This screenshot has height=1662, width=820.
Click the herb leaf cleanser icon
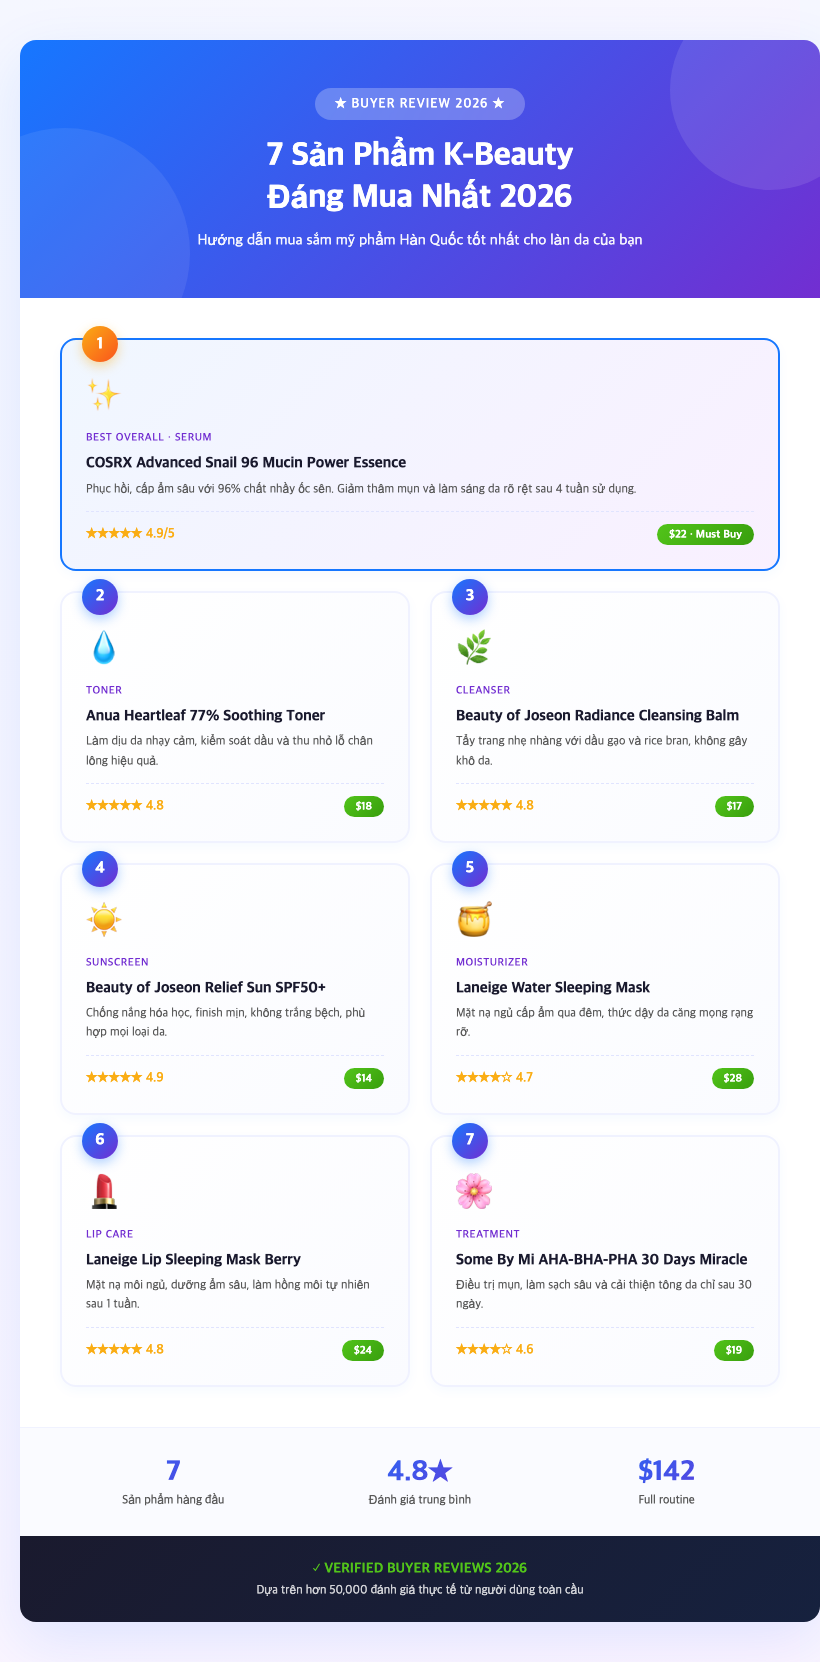(x=473, y=648)
